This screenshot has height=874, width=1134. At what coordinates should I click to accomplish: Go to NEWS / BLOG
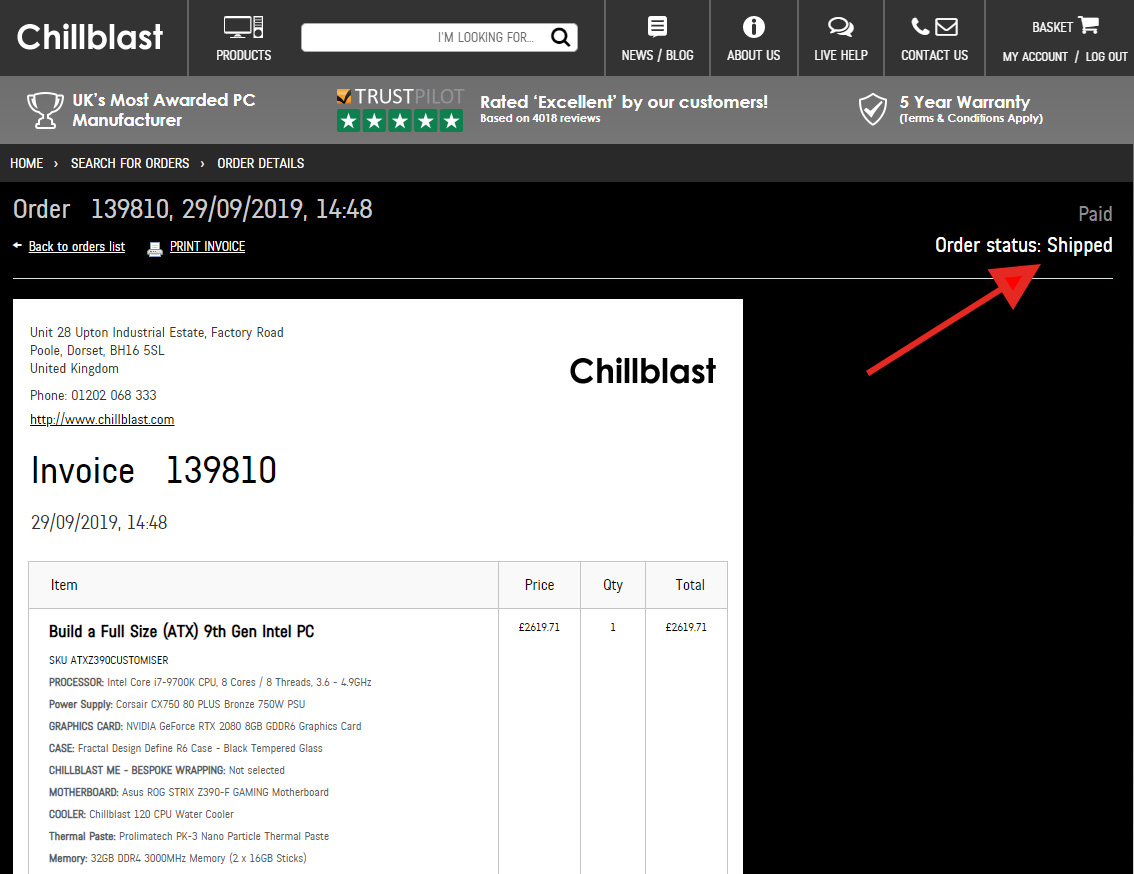click(657, 56)
